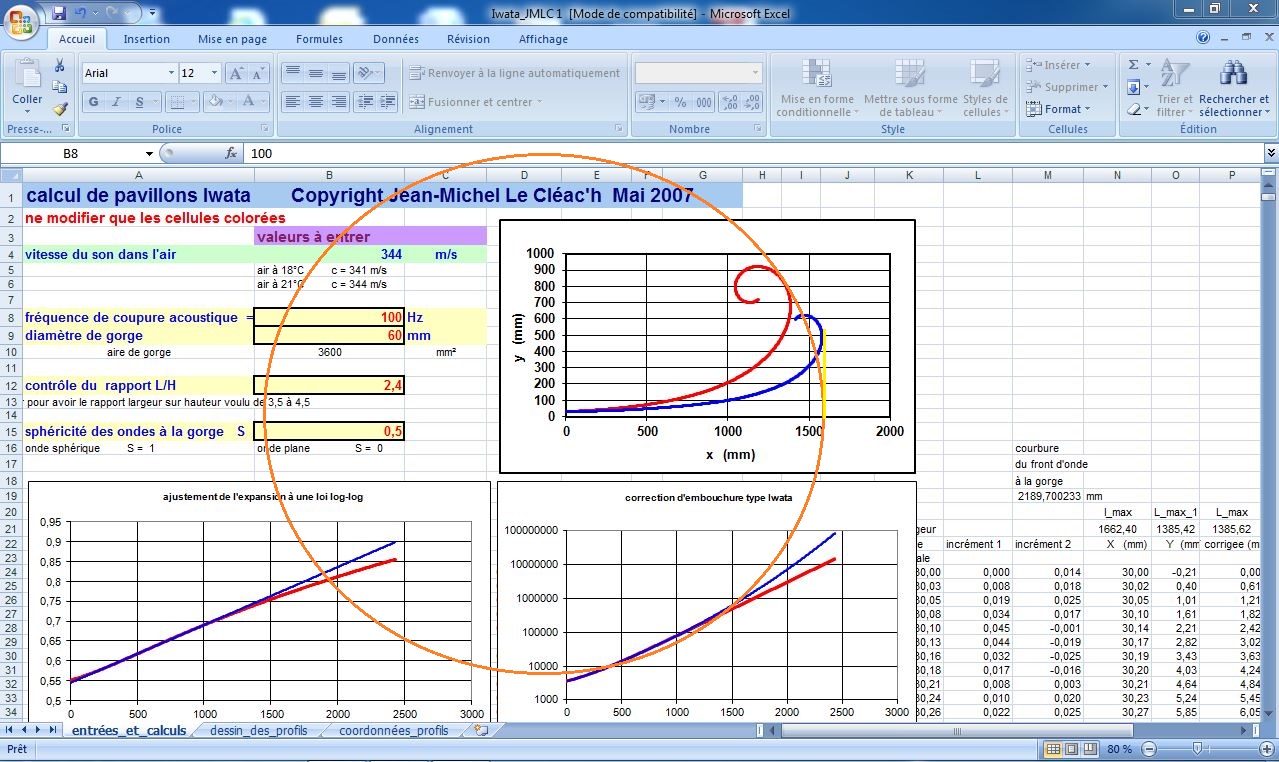Image resolution: width=1279 pixels, height=762 pixels.
Task: Open Rechercher et sélectionner binoculars
Action: [1234, 89]
